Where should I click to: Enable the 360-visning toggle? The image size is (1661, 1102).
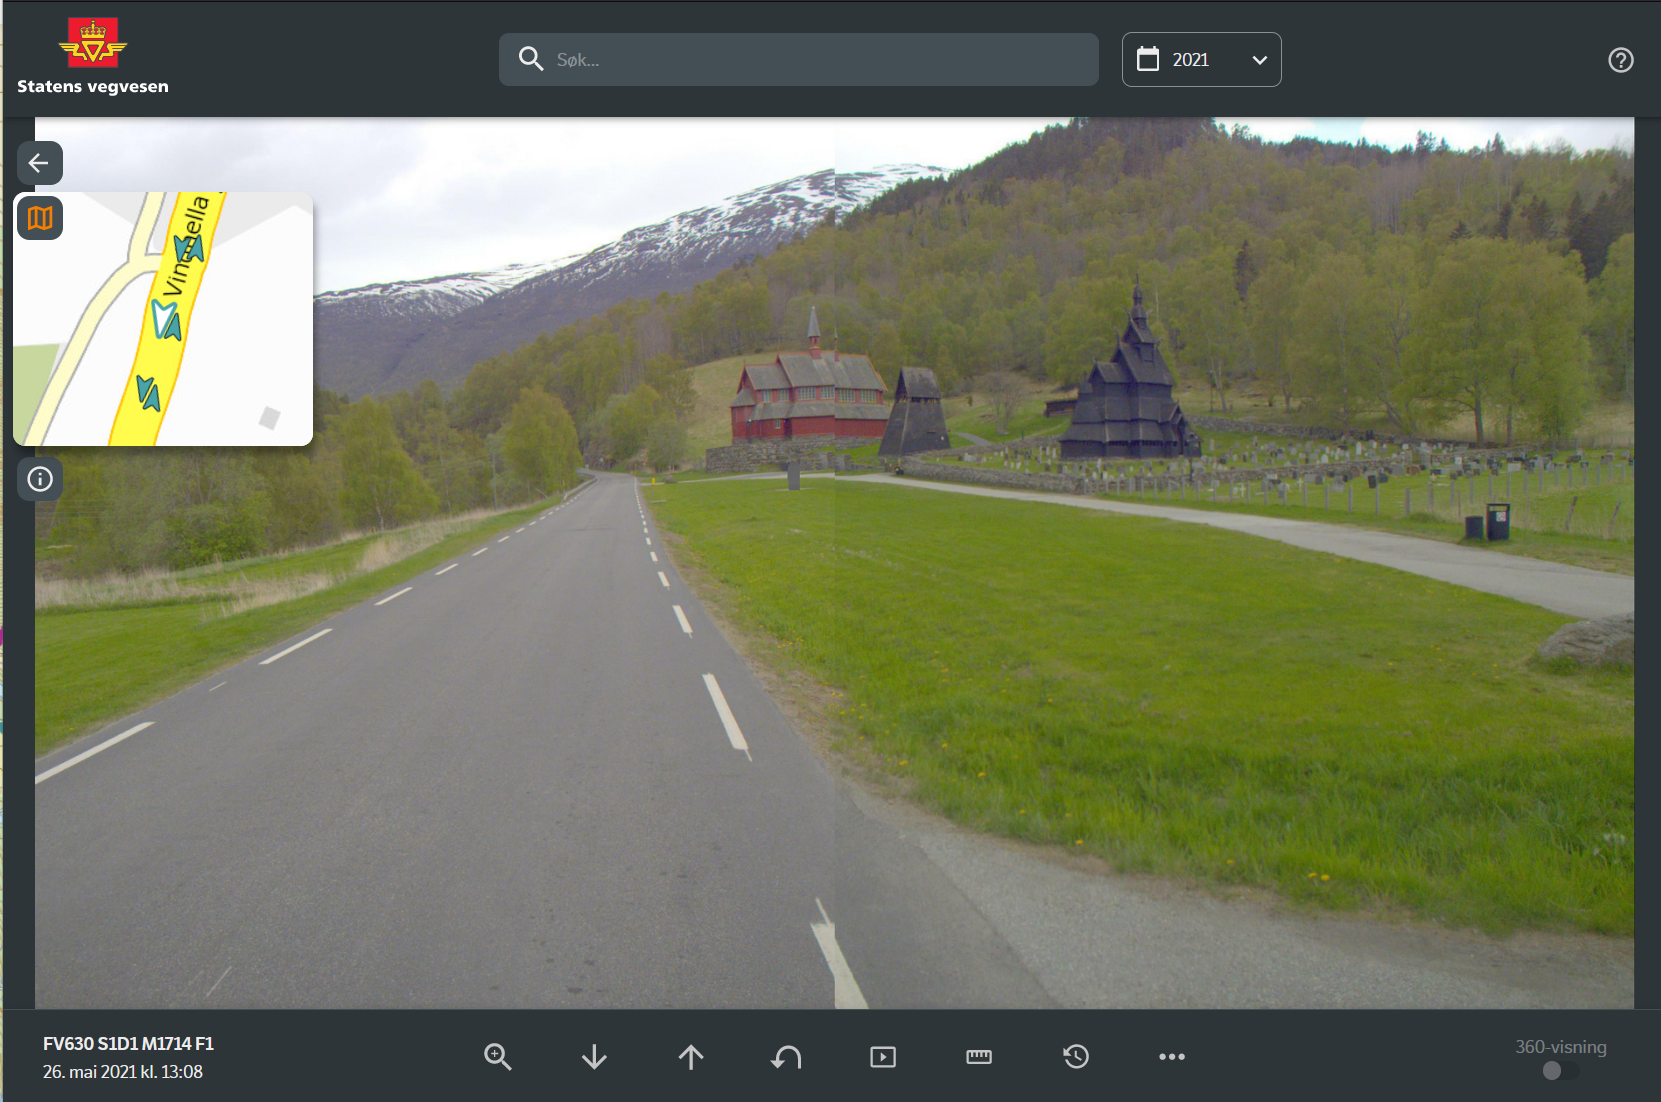point(1559,1071)
